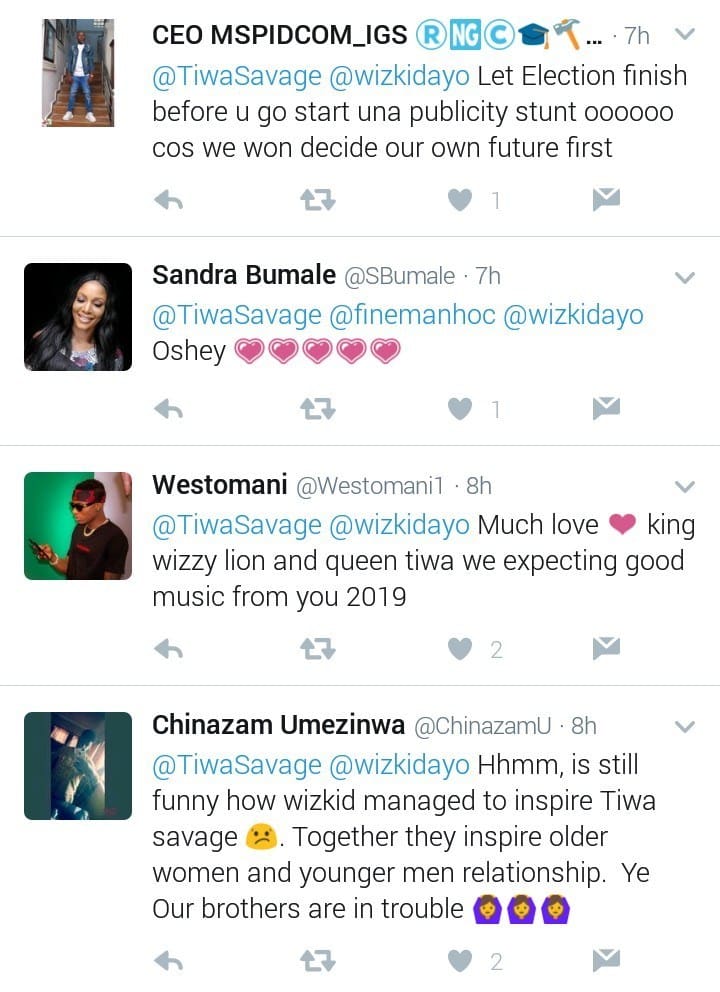Retweet Sandra Bumale's Oshey tweet
The width and height of the screenshot is (720, 992).
click(x=318, y=409)
